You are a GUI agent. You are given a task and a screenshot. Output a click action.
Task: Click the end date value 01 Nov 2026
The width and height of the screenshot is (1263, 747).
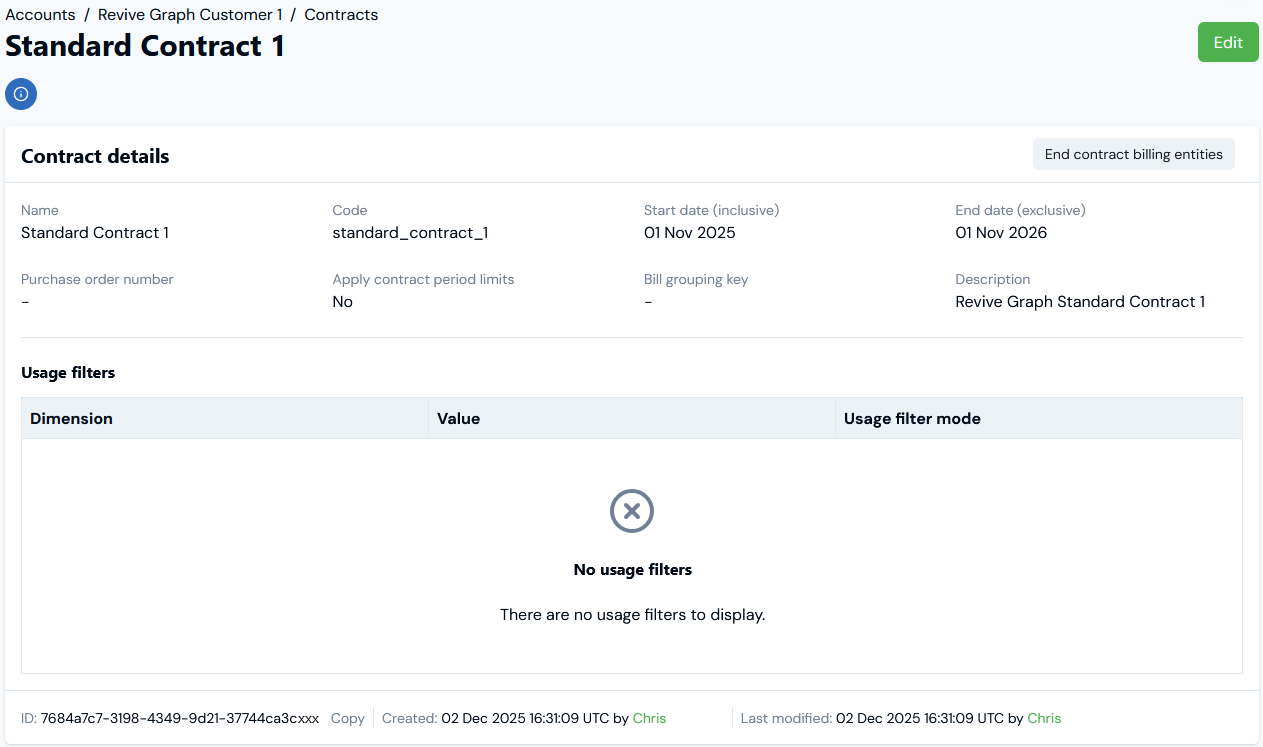(x=1001, y=233)
